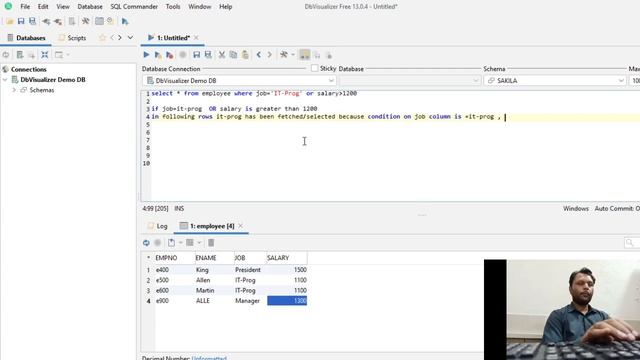Screen dimensions: 640x360
Task: Open the Tools menu
Action: (x=173, y=7)
